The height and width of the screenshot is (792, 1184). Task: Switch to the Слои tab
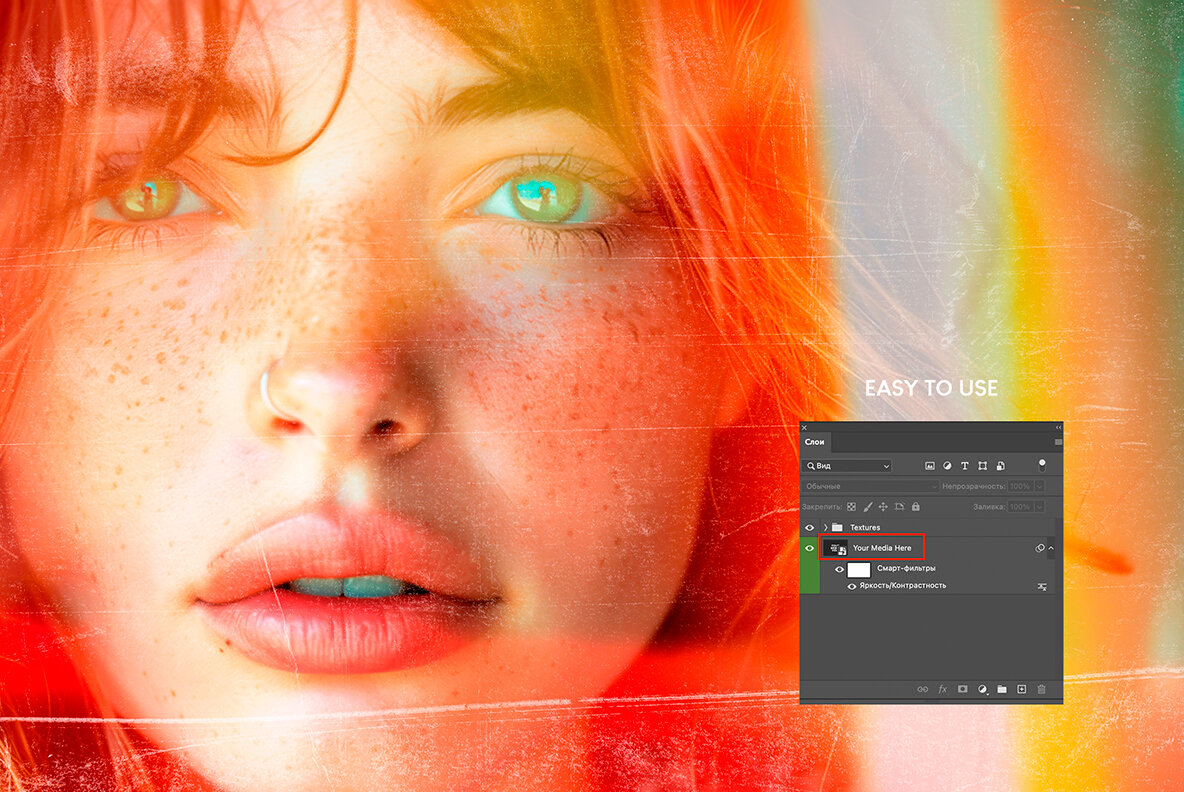(x=814, y=443)
